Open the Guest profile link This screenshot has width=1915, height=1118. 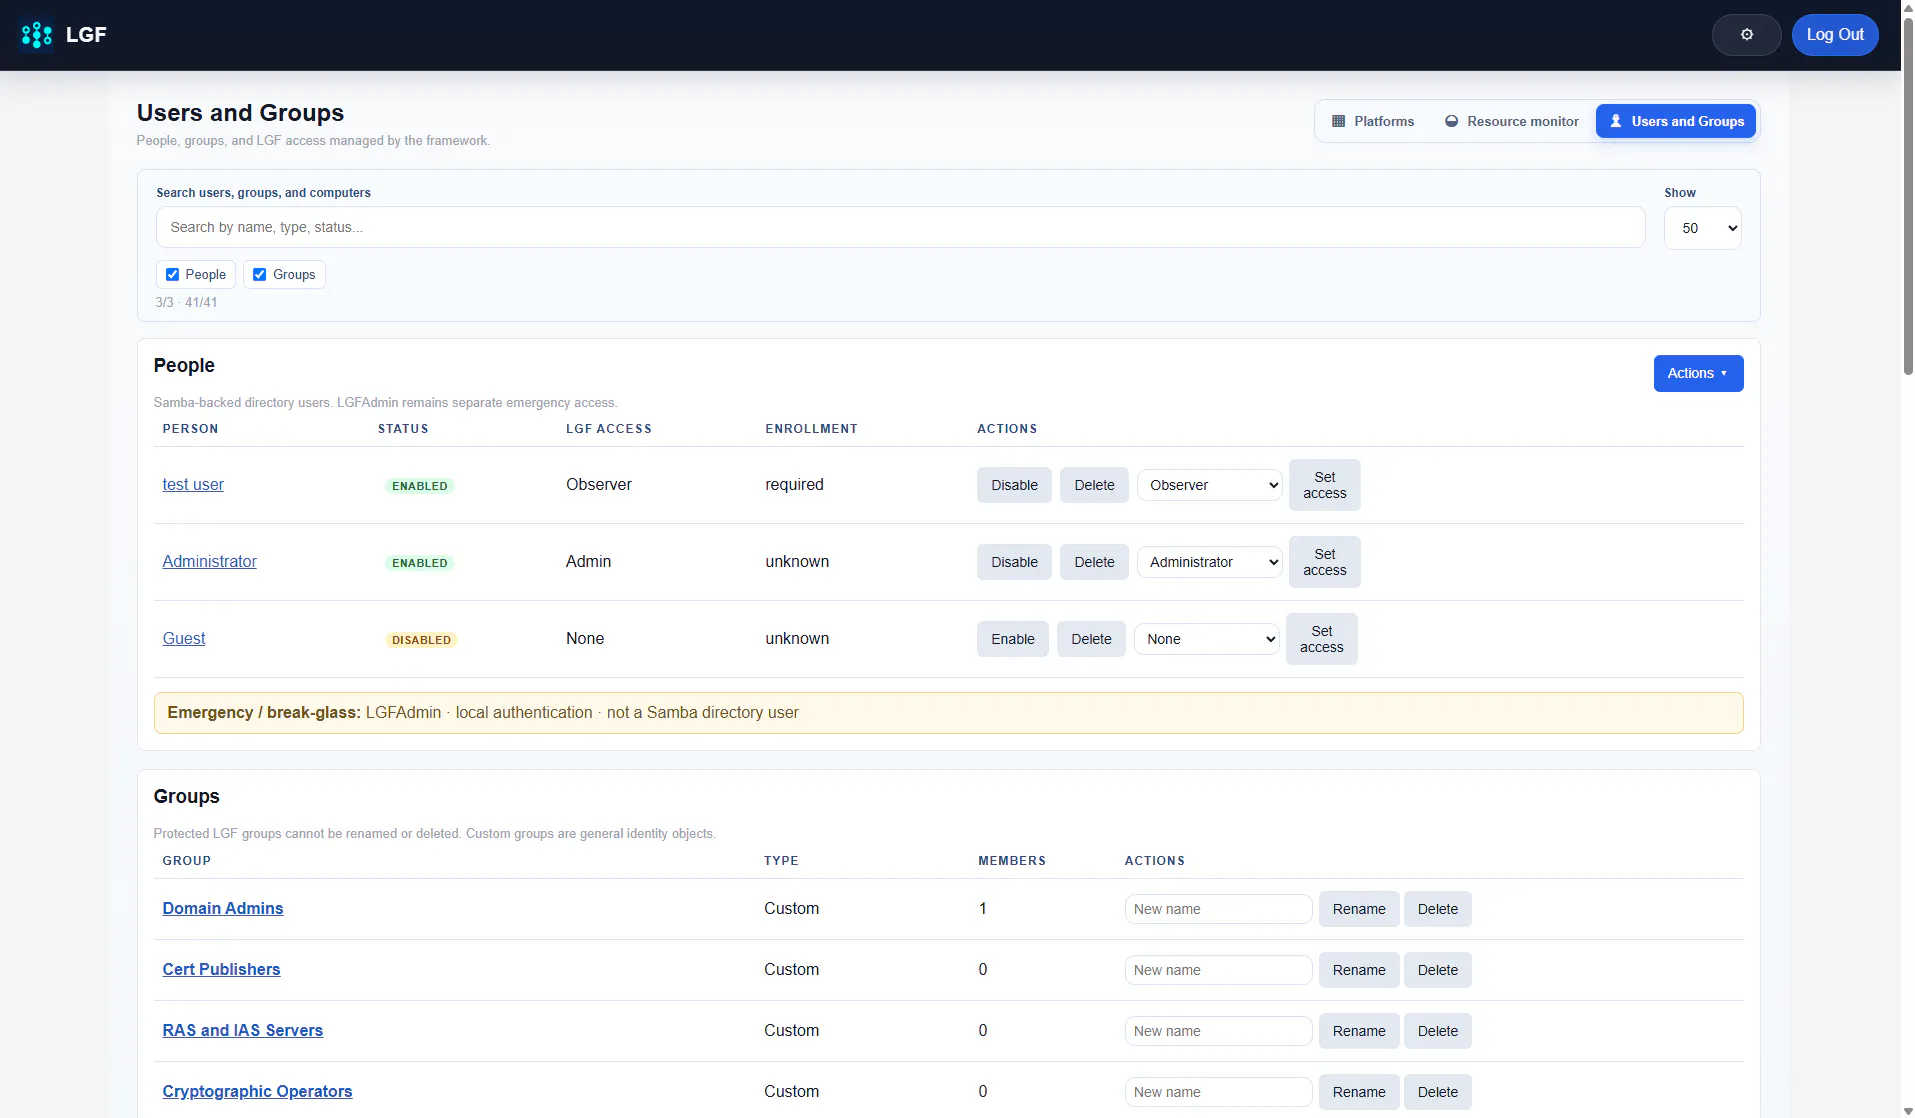(x=184, y=639)
